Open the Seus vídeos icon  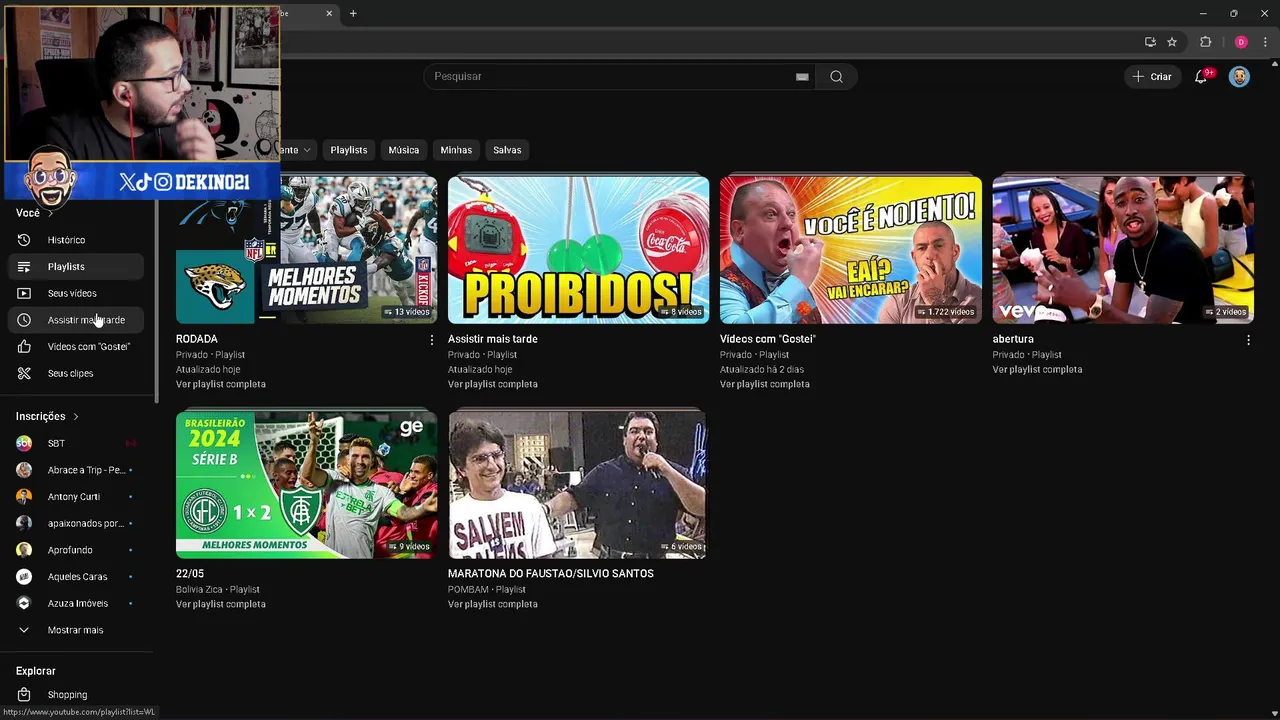[x=24, y=293]
